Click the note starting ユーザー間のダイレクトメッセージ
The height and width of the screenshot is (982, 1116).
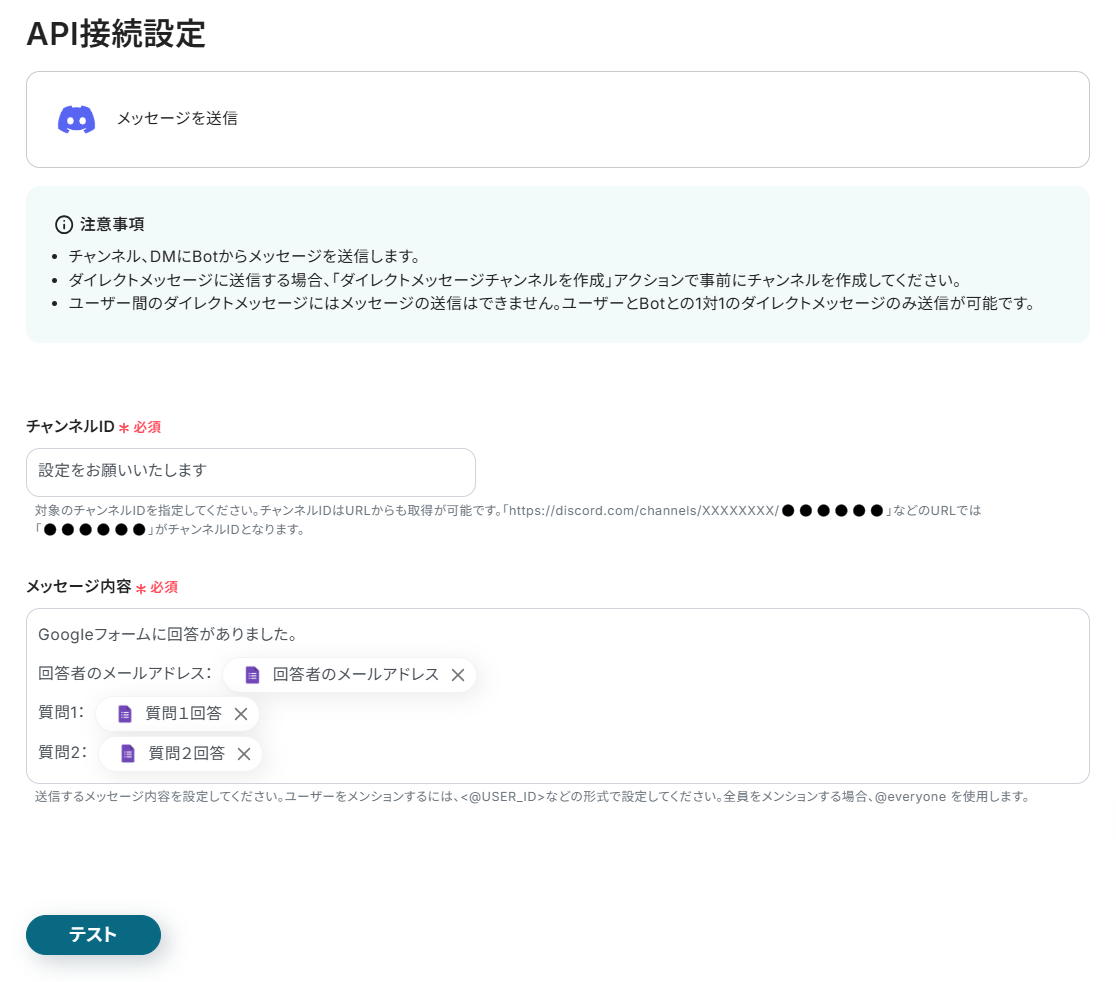click(552, 304)
